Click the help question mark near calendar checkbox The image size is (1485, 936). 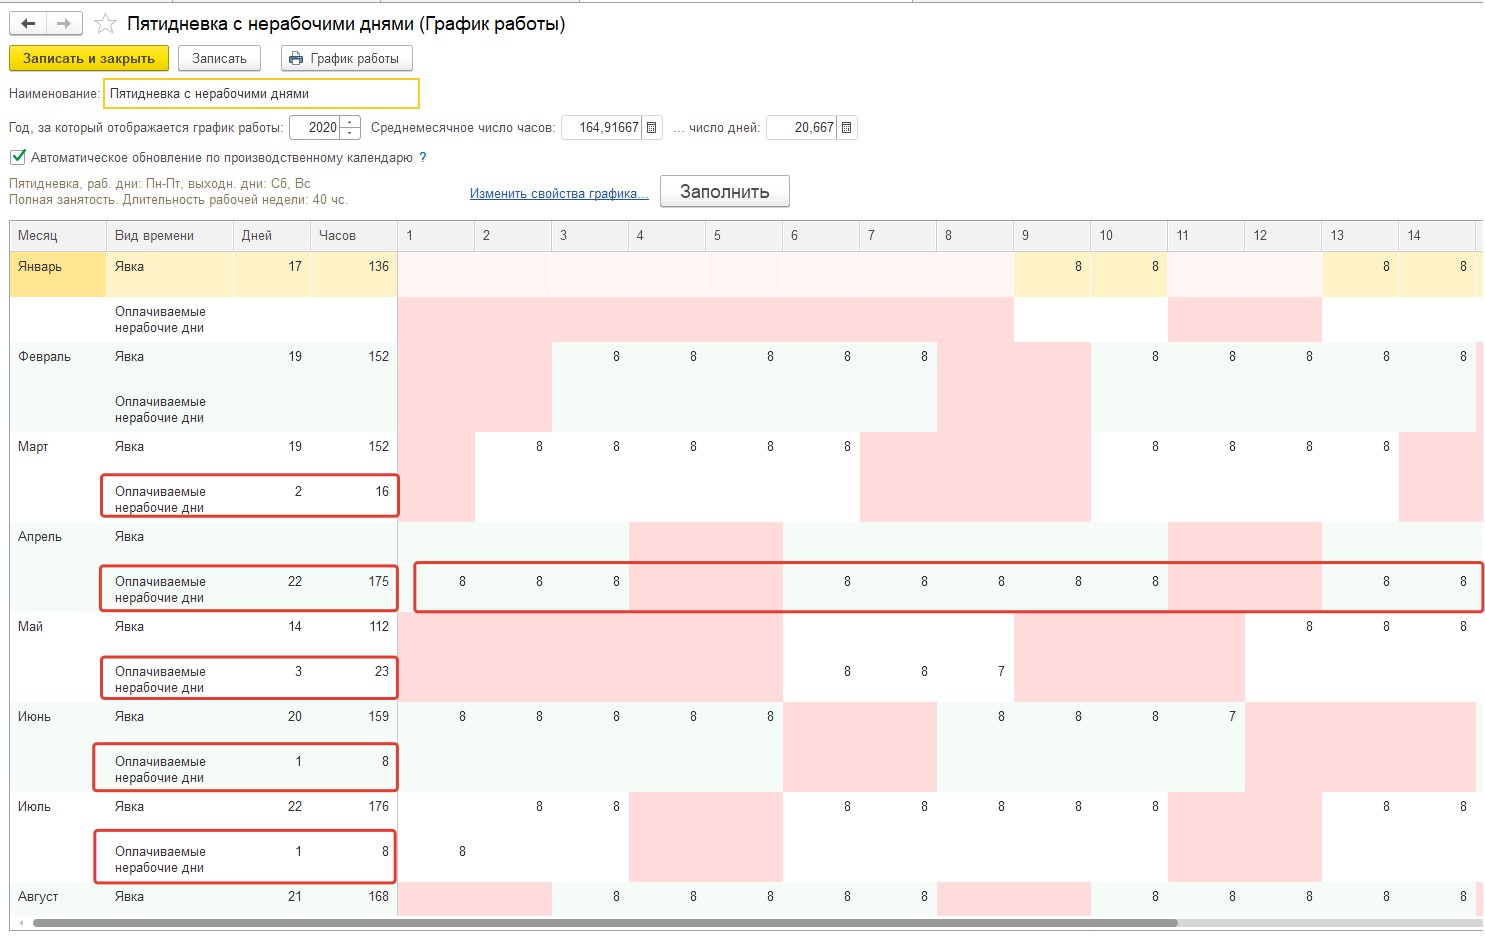click(x=423, y=157)
